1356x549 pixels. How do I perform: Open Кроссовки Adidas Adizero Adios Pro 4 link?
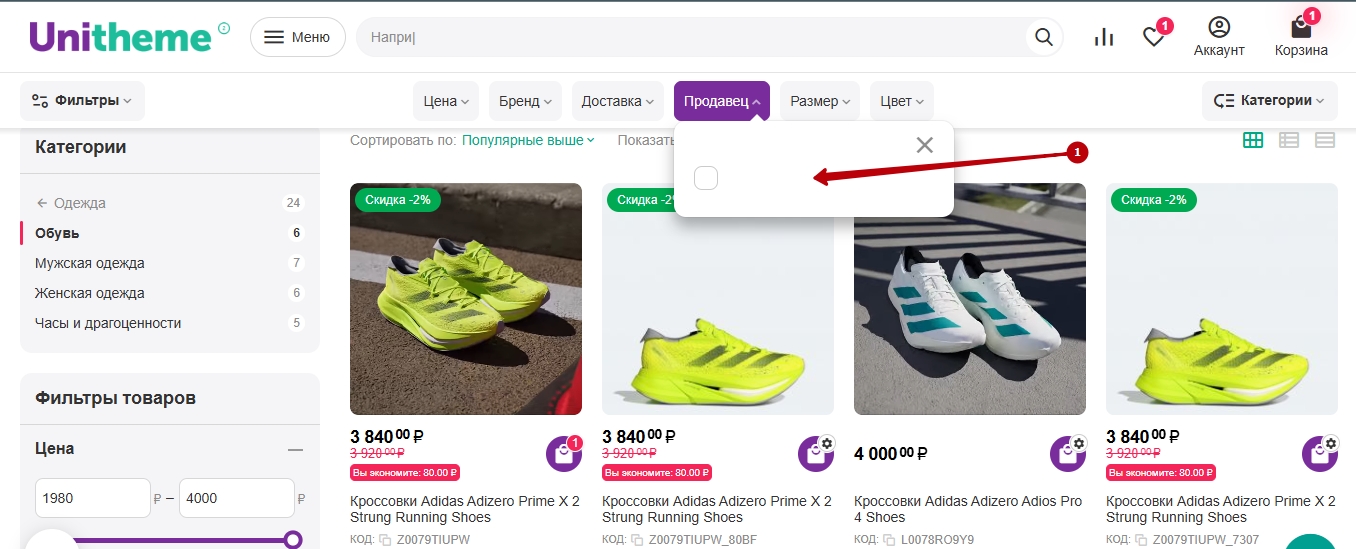(x=968, y=509)
